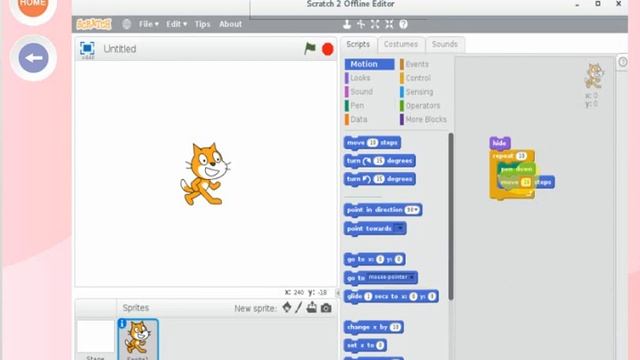This screenshot has height=360, width=640.
Task: Click the back arrow button
Action: pyautogui.click(x=33, y=58)
